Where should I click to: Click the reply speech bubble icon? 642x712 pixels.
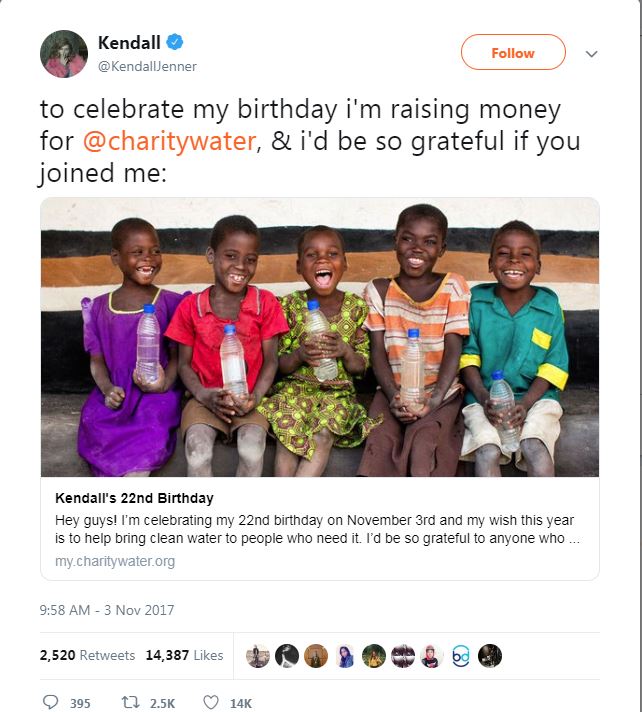coord(50,702)
